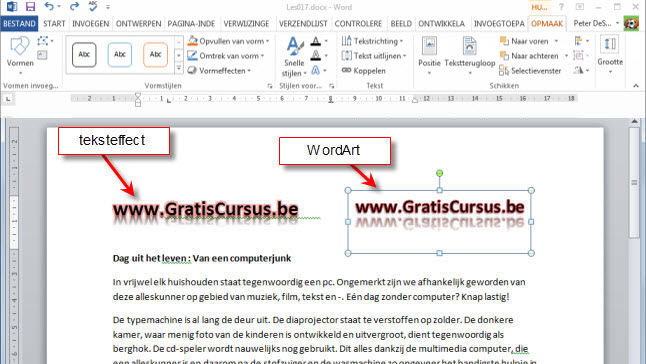Switch to the INVOEGEN tab
The image size is (646, 364).
coord(91,24)
